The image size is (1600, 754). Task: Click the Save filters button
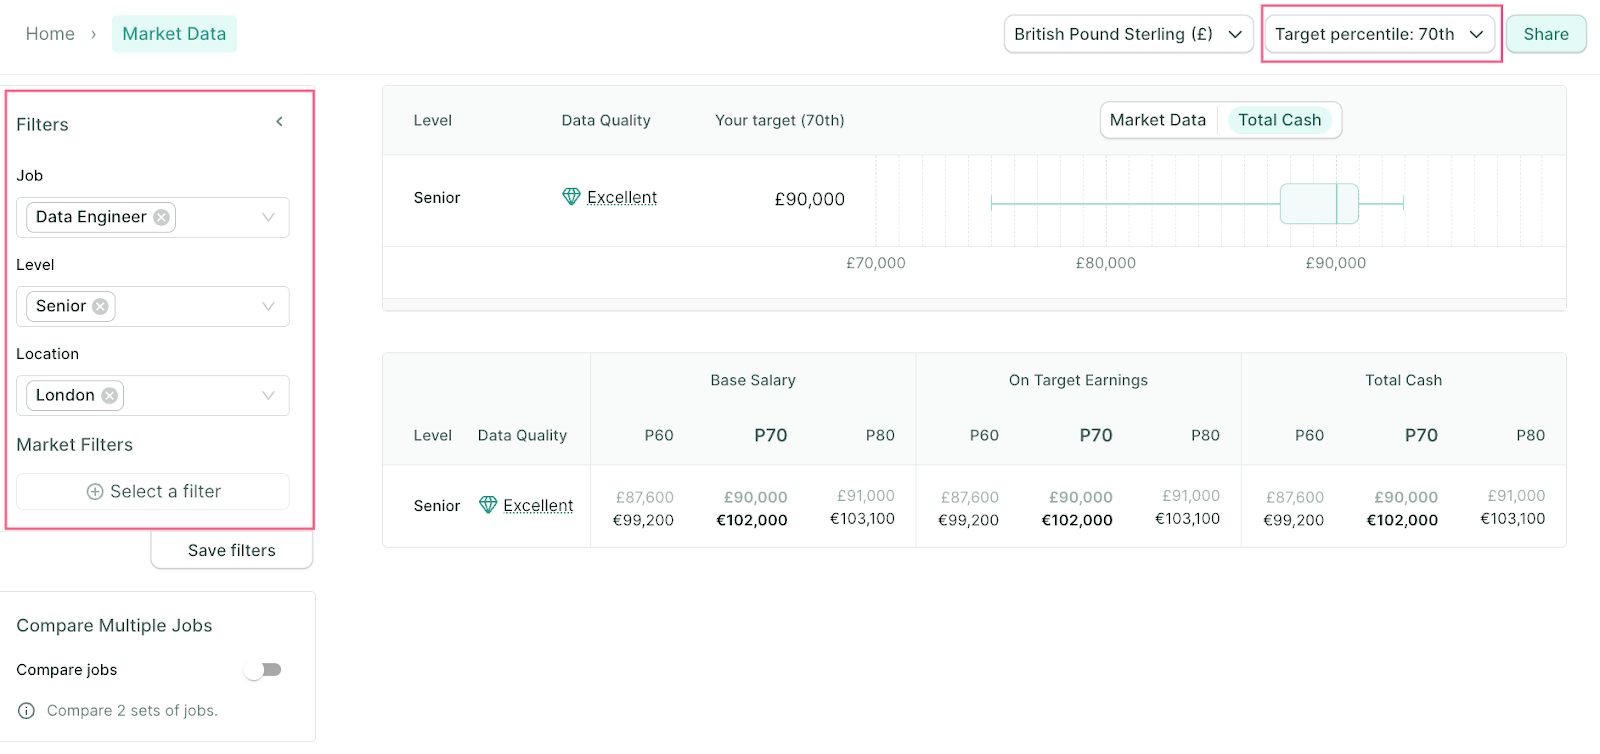(x=232, y=550)
